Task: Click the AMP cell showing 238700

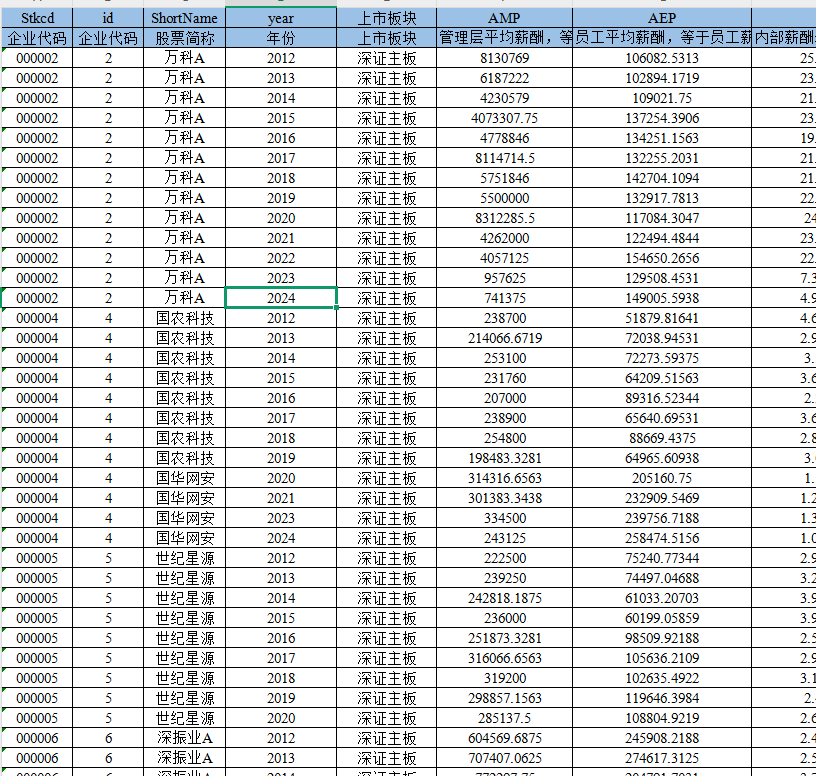Action: point(504,318)
